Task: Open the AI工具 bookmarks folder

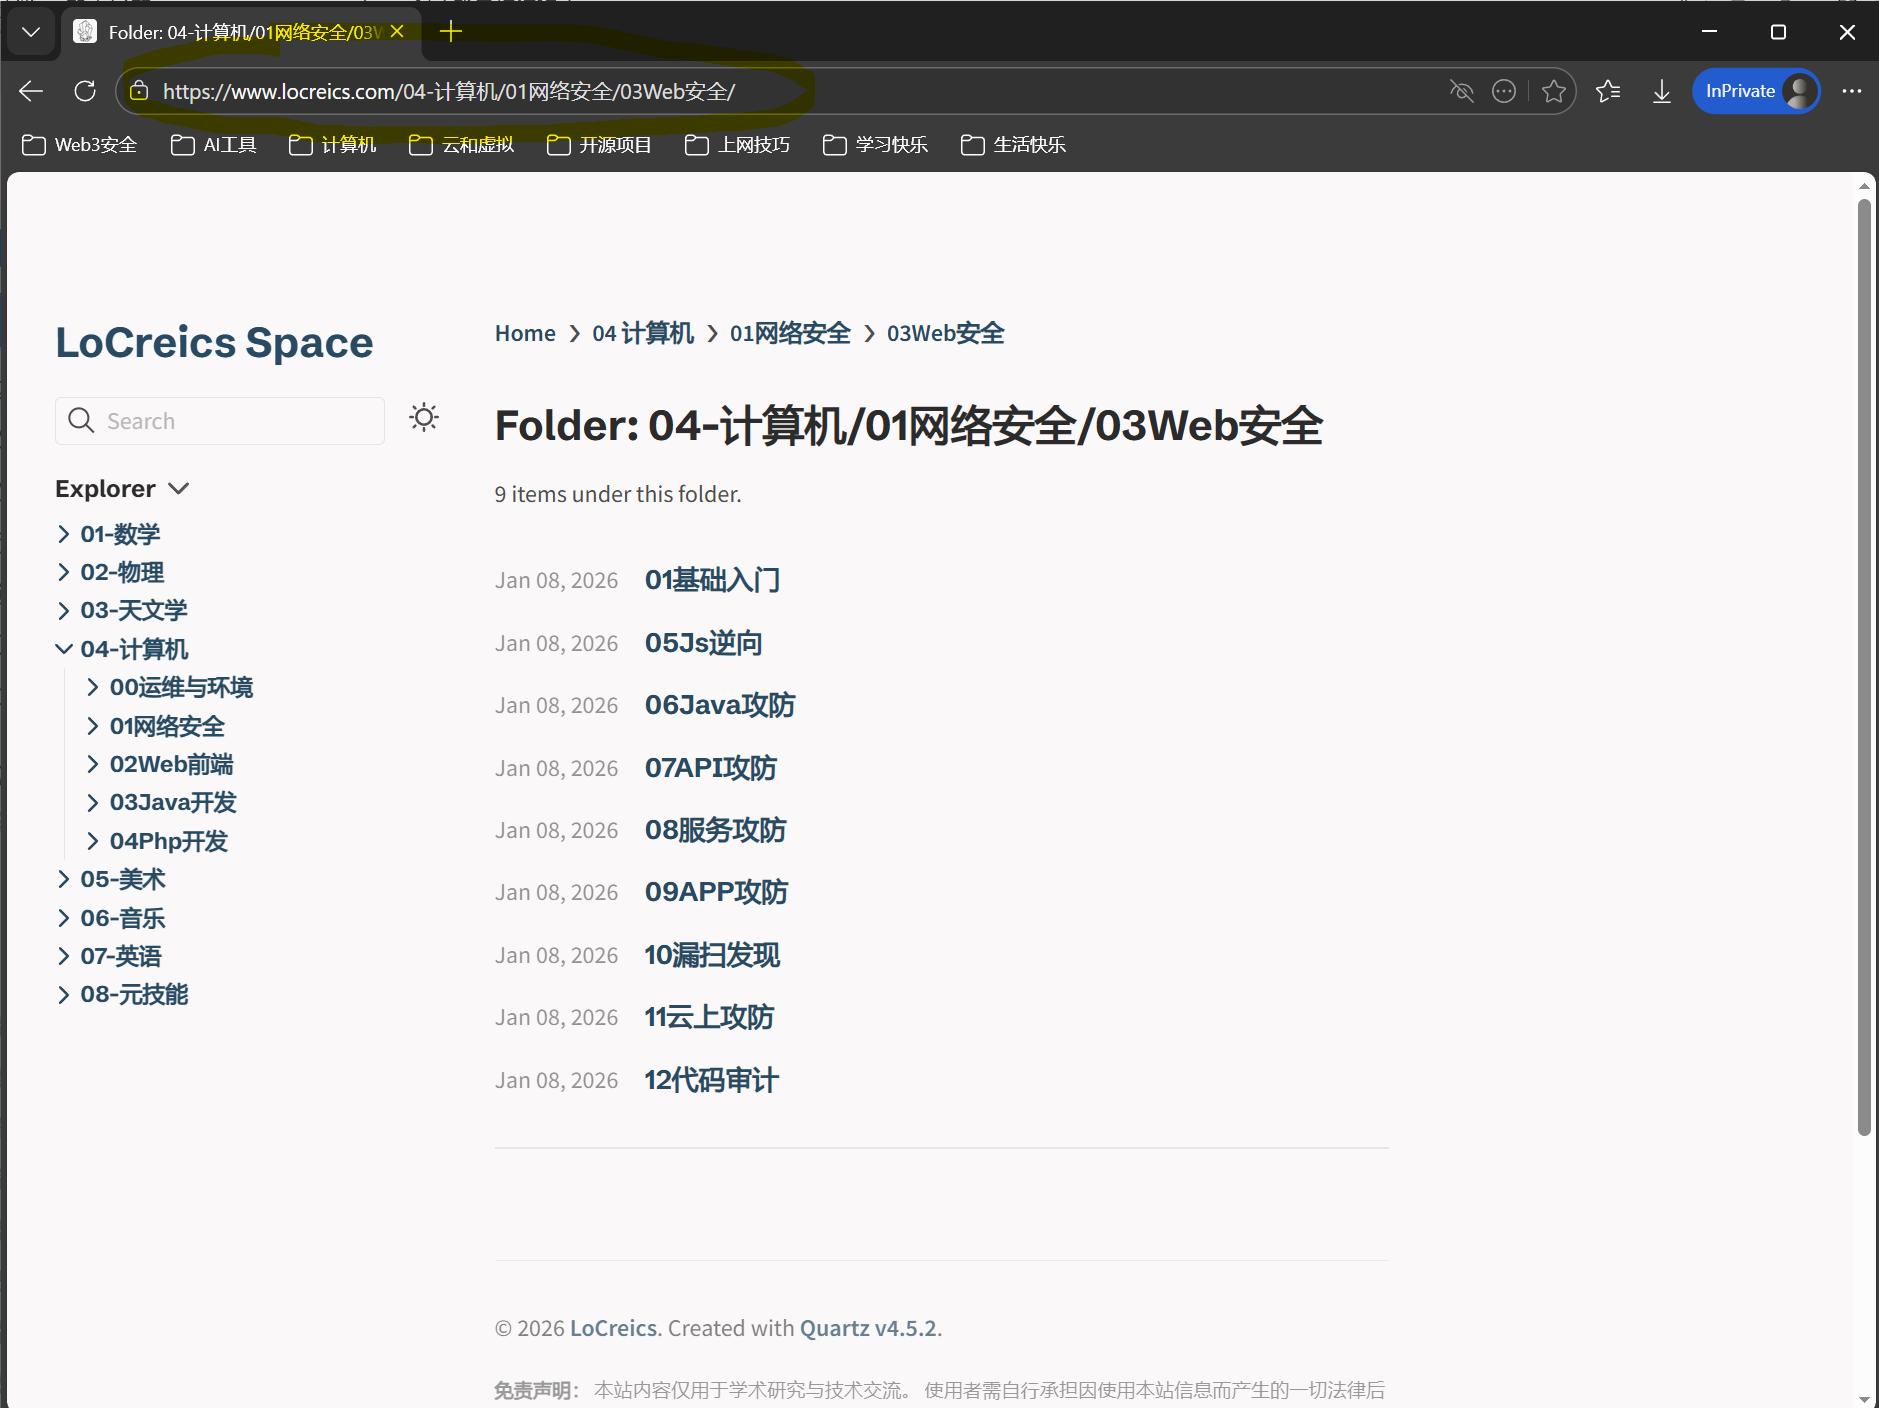Action: pyautogui.click(x=214, y=145)
